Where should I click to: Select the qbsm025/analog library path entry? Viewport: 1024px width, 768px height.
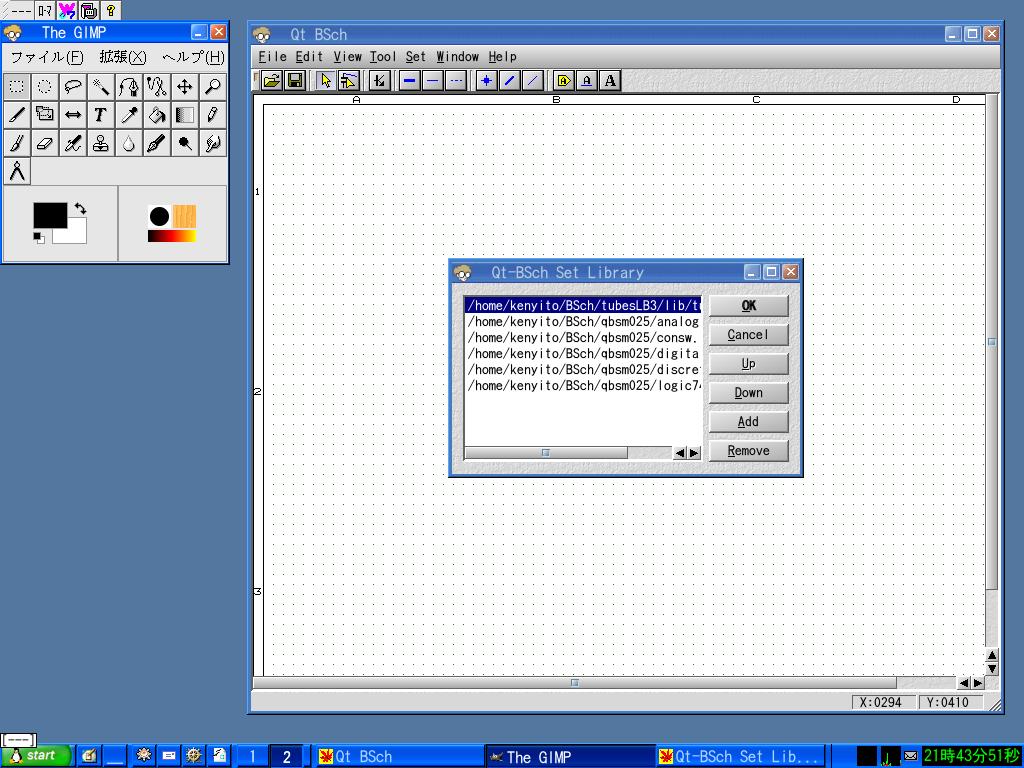(582, 322)
